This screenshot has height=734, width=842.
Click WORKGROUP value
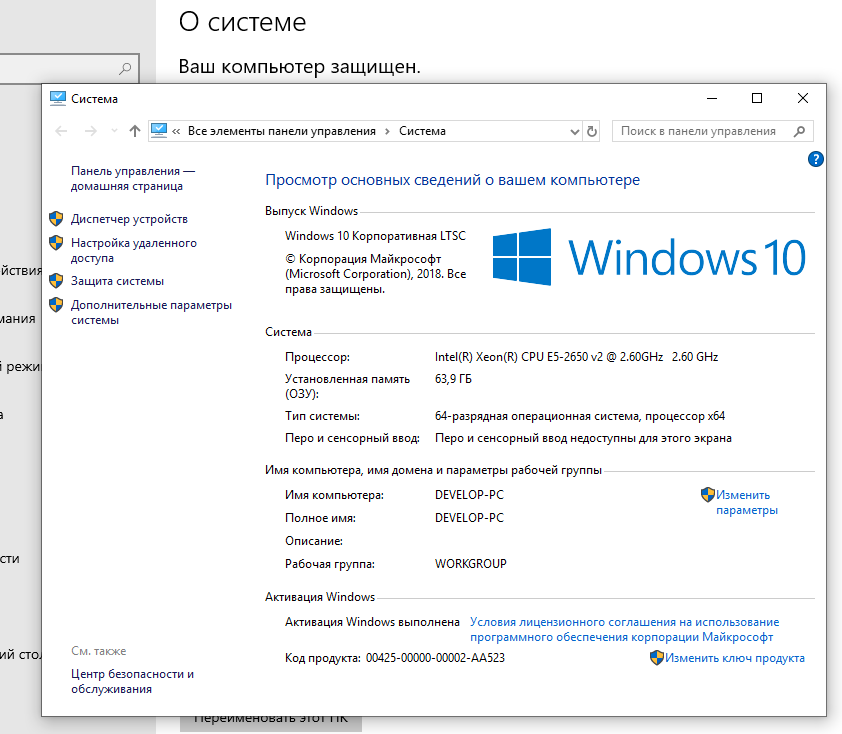click(x=470, y=564)
